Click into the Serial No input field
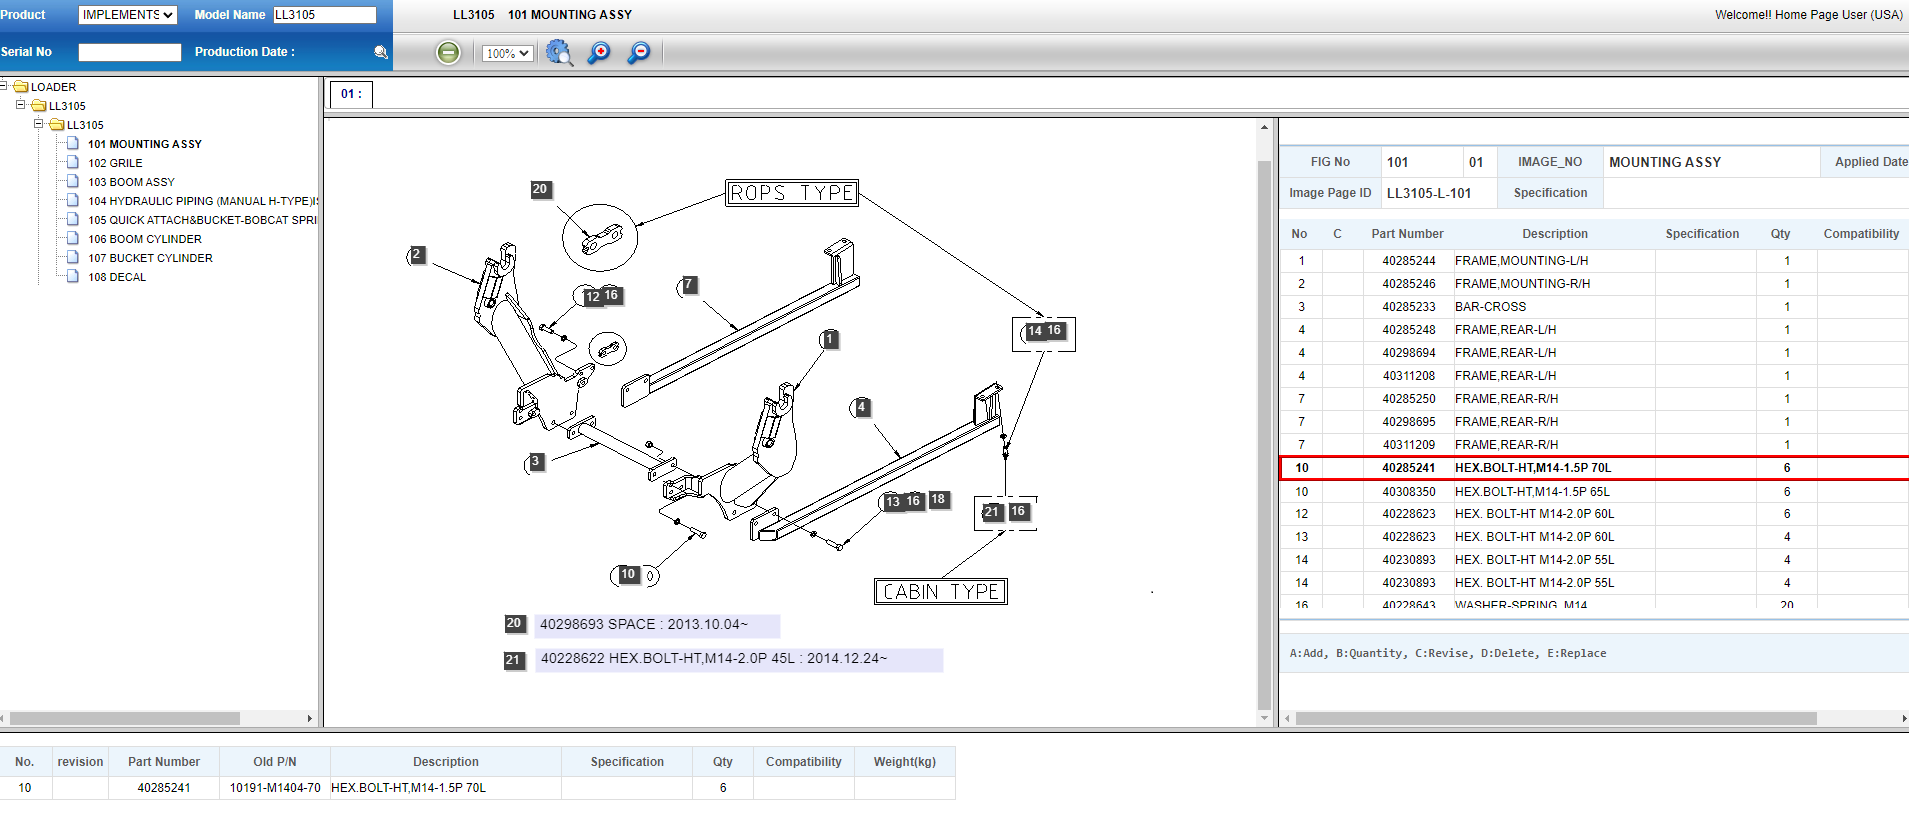Image resolution: width=1909 pixels, height=835 pixels. (x=130, y=52)
